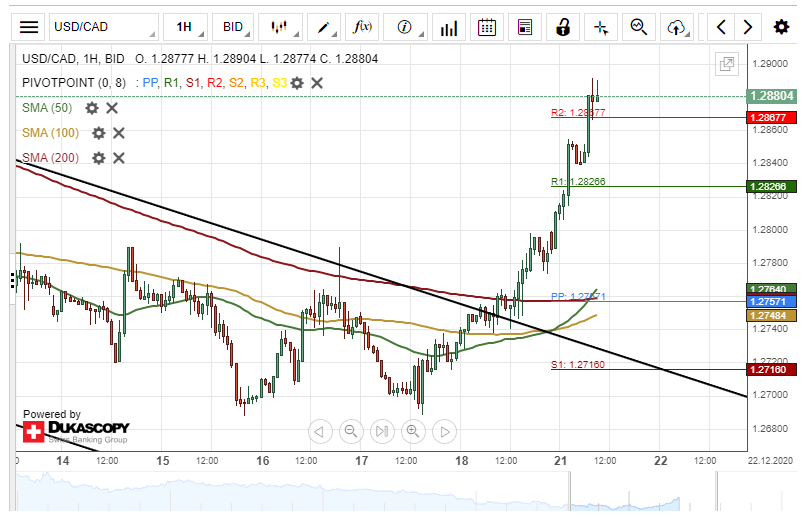Click the OHLC header text USD/CAD, 1H, BID
803x521 pixels.
tap(73, 59)
